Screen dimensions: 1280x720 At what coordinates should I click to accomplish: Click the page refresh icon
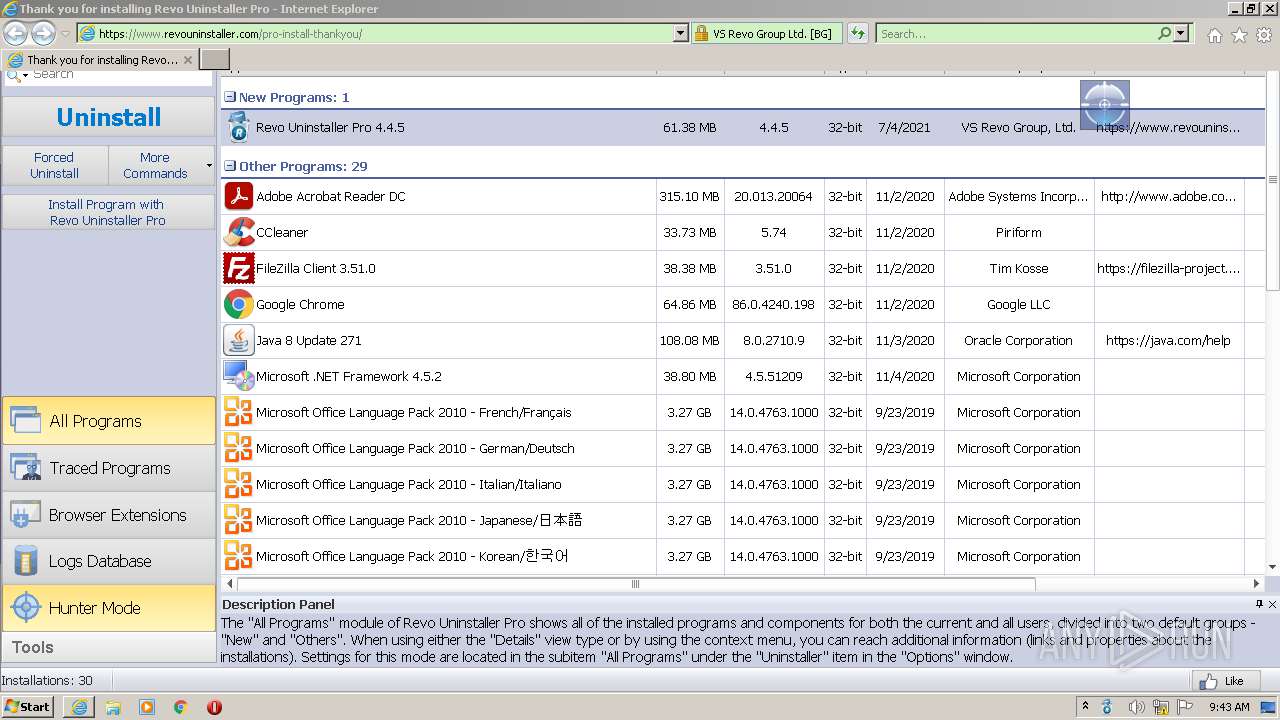coord(858,33)
